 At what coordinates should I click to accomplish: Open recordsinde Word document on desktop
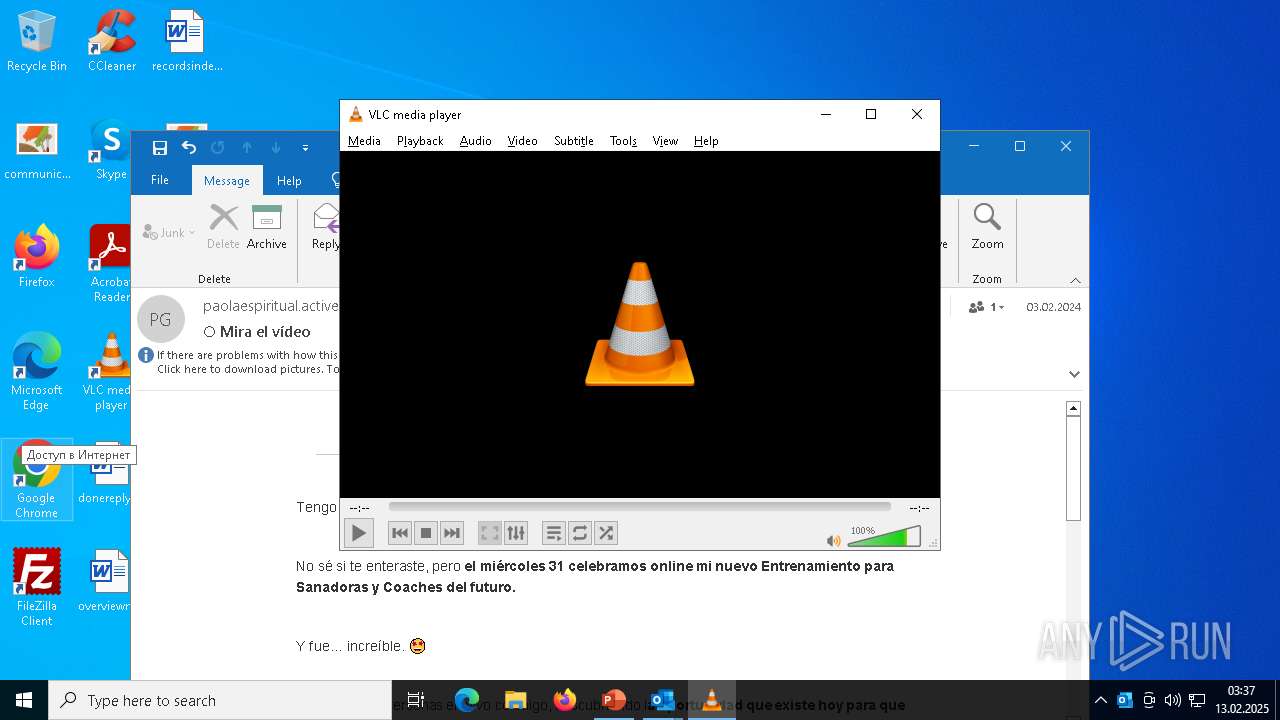pos(186,41)
